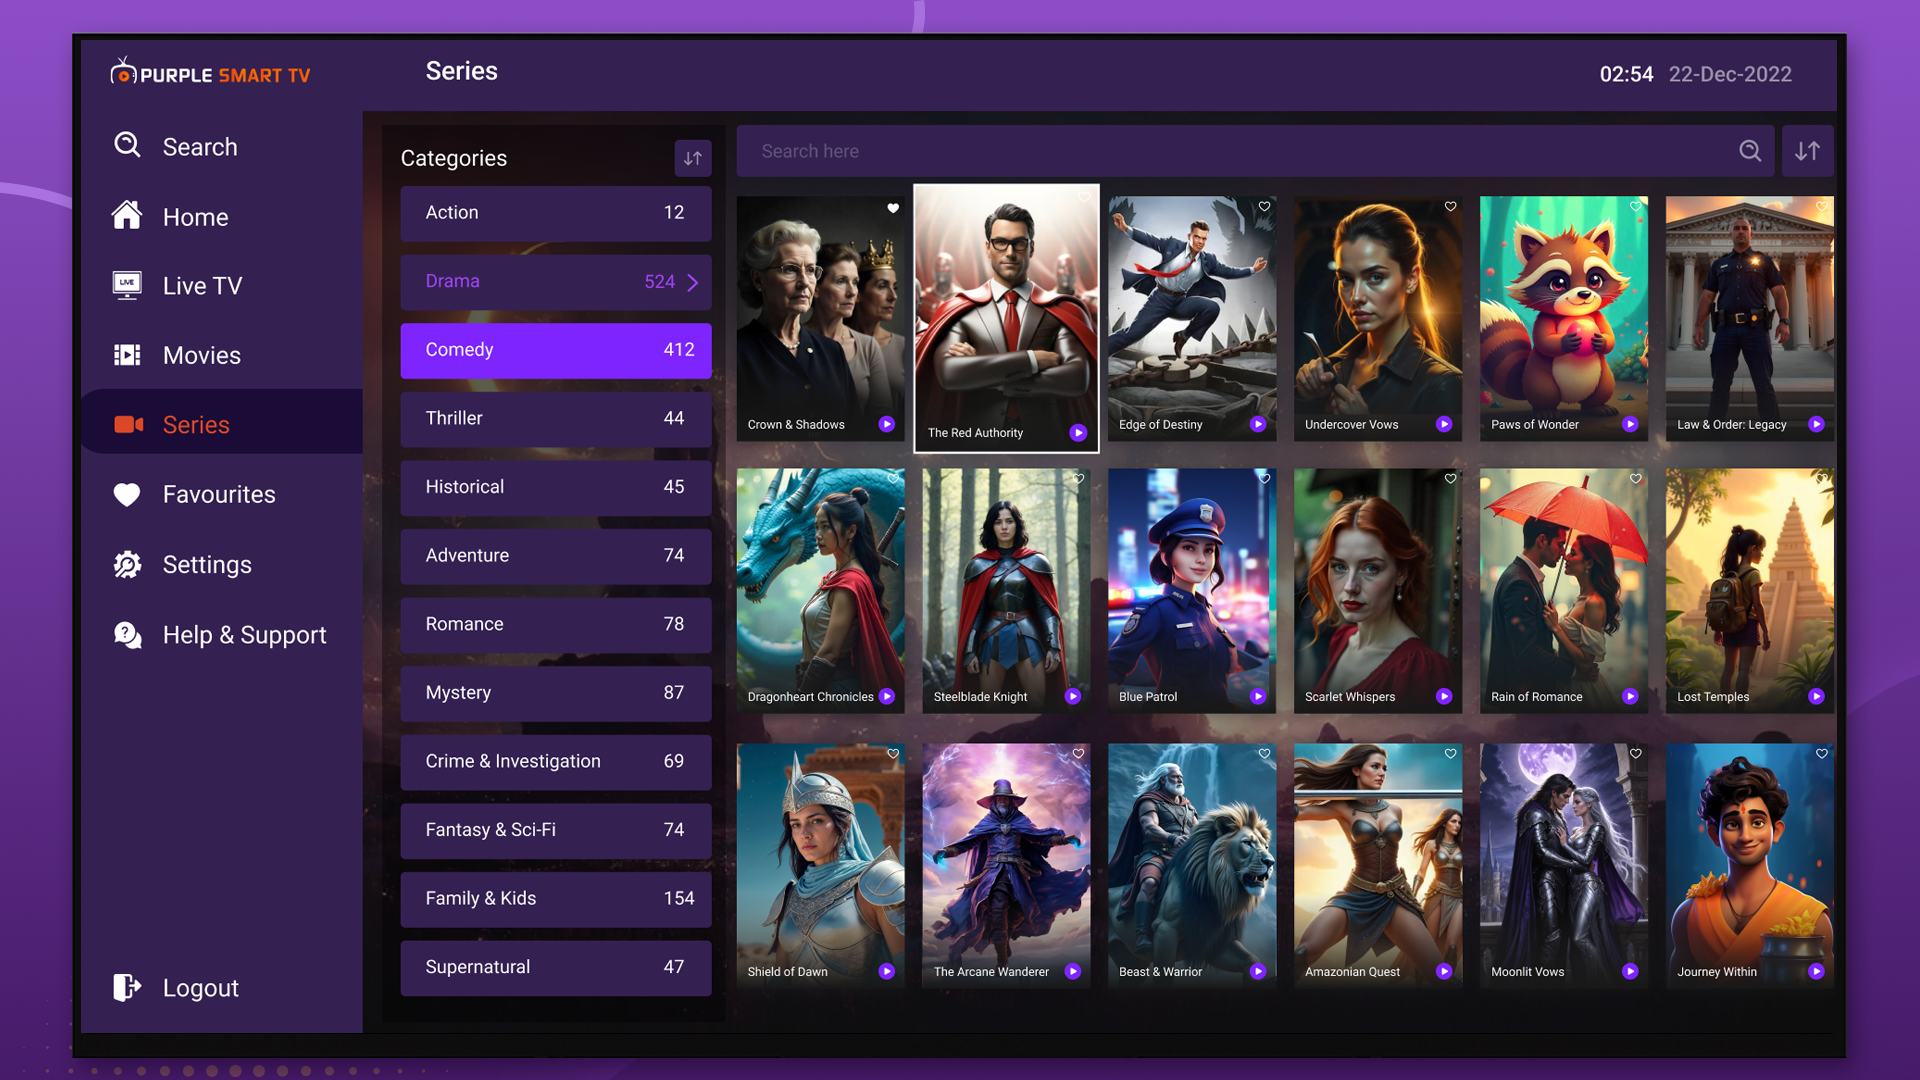Play Law & Order: Legacy via play icon
This screenshot has height=1080, width=1920.
point(1816,424)
